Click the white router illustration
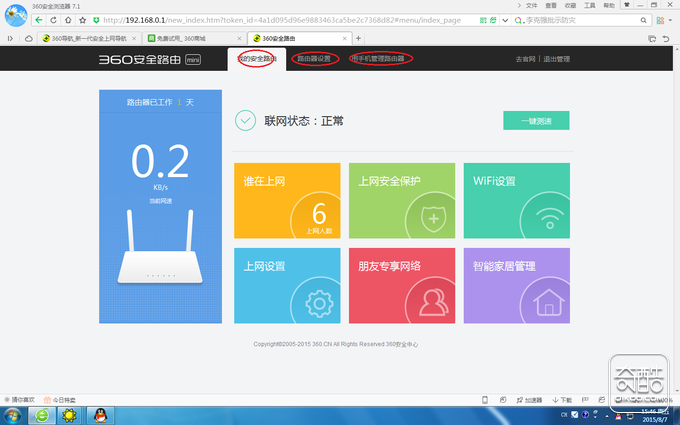 pyautogui.click(x=160, y=247)
